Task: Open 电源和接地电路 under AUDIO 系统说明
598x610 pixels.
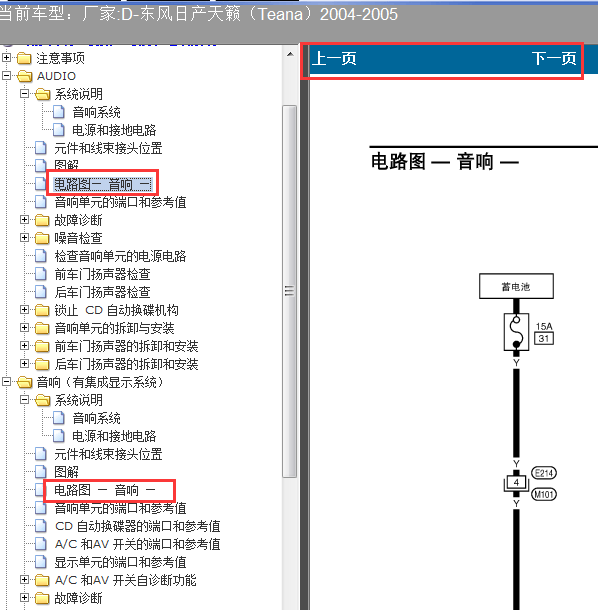Action: (x=114, y=130)
